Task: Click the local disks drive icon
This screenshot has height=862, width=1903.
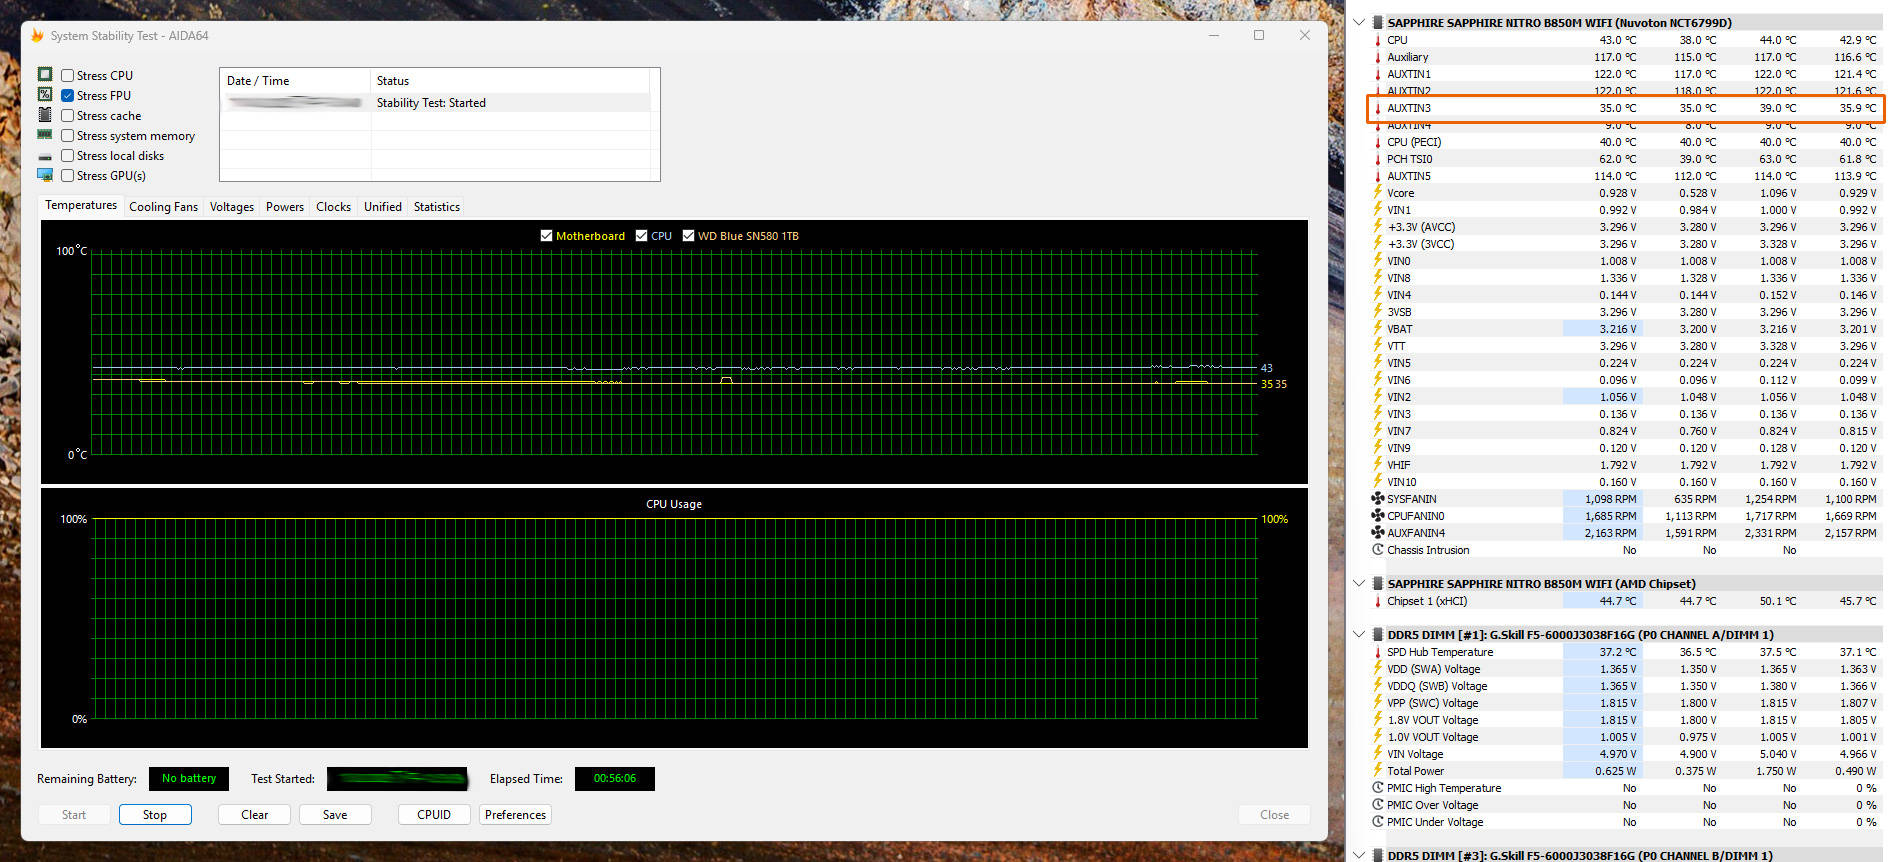Action: tap(45, 156)
